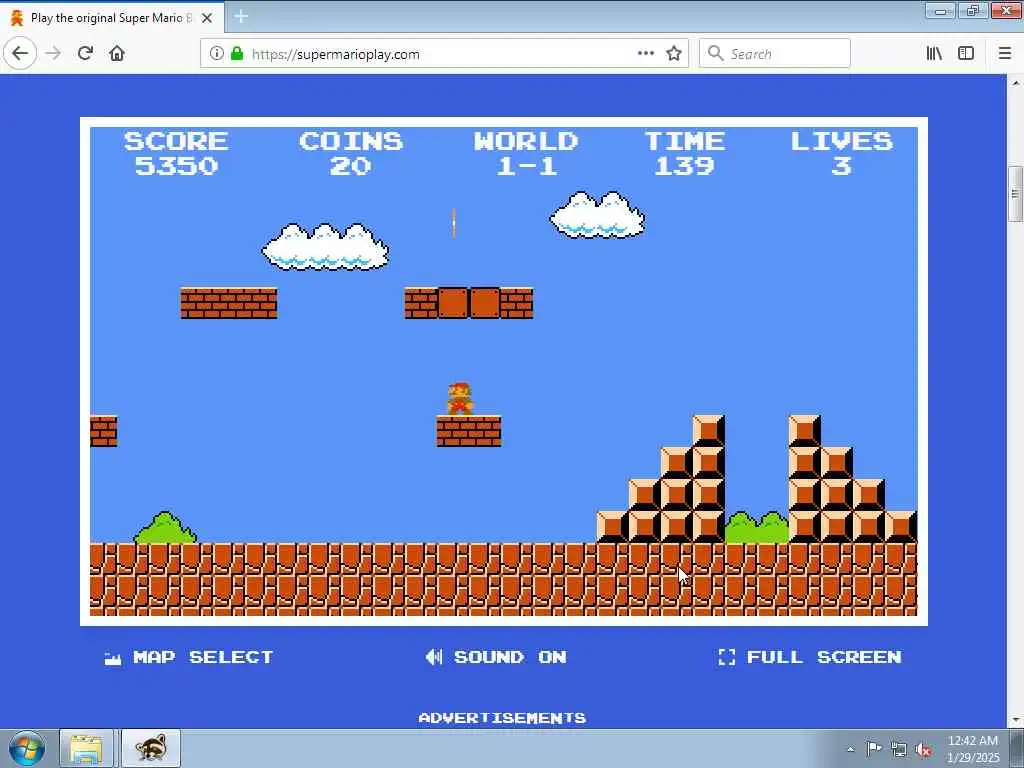Toggle SOUND ON setting
This screenshot has width=1024, height=768.
click(x=496, y=657)
